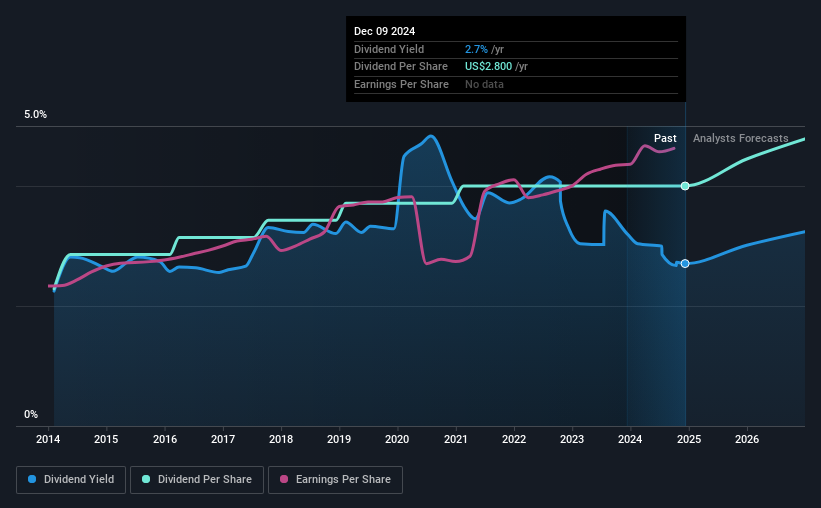Click the pink Earnings Per Share legend dot
The height and width of the screenshot is (508, 821).
click(x=284, y=479)
